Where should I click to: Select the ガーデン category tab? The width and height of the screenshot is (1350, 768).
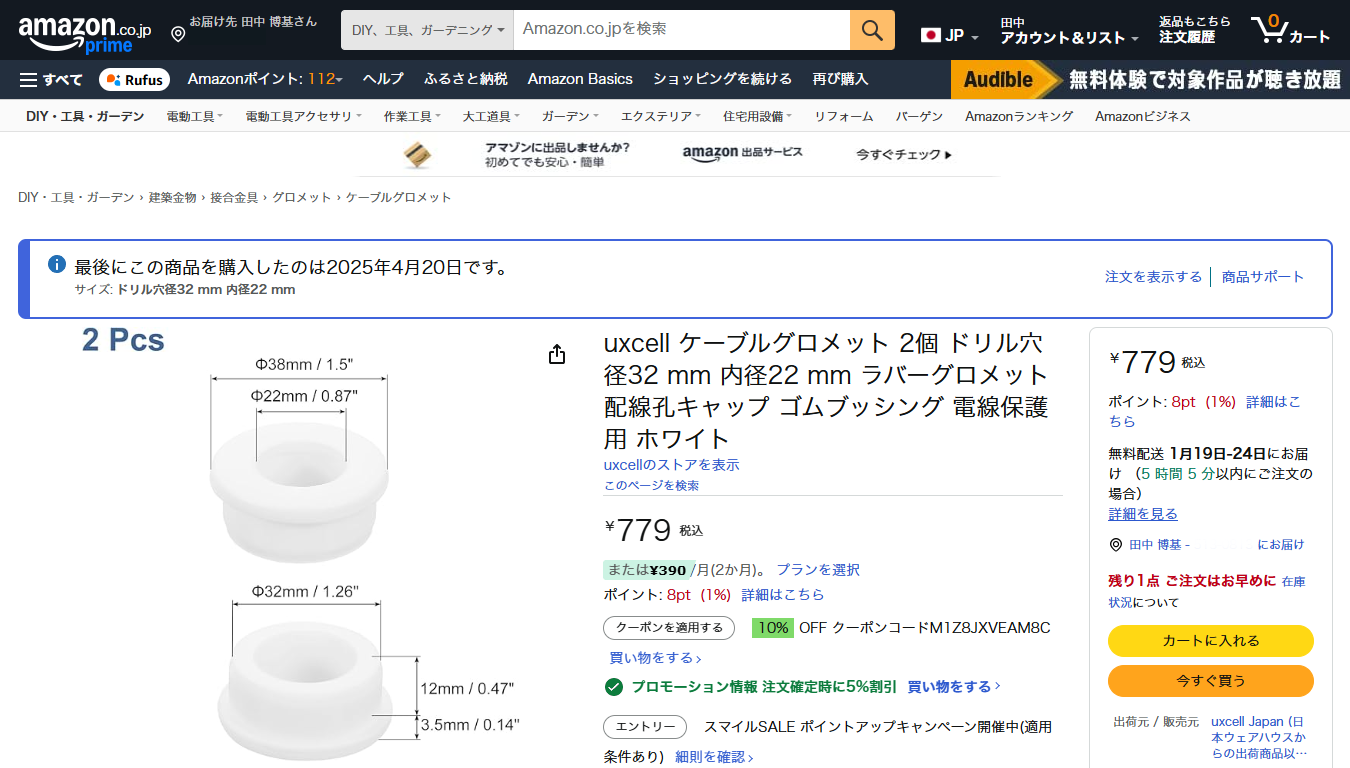(570, 116)
